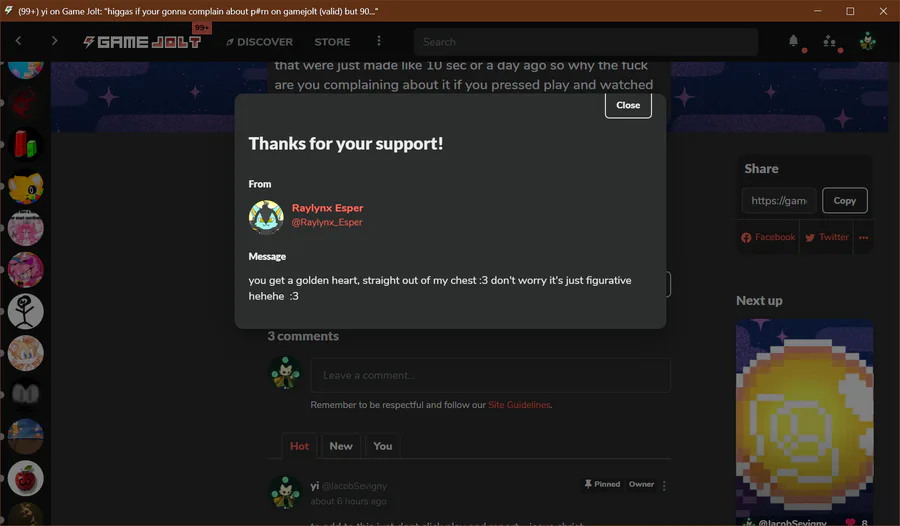The width and height of the screenshot is (900, 526).
Task: Open the user avatar account menu
Action: pos(867,41)
